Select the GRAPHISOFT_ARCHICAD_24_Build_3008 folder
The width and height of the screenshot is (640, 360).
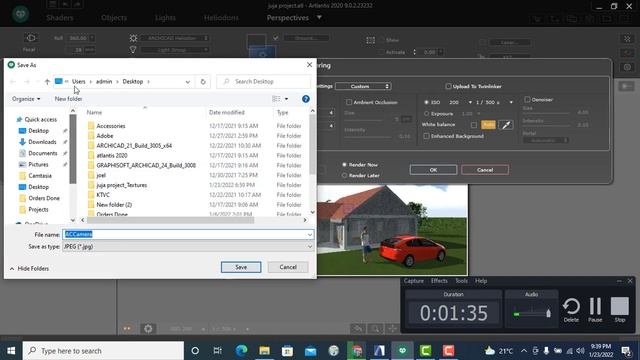click(146, 165)
